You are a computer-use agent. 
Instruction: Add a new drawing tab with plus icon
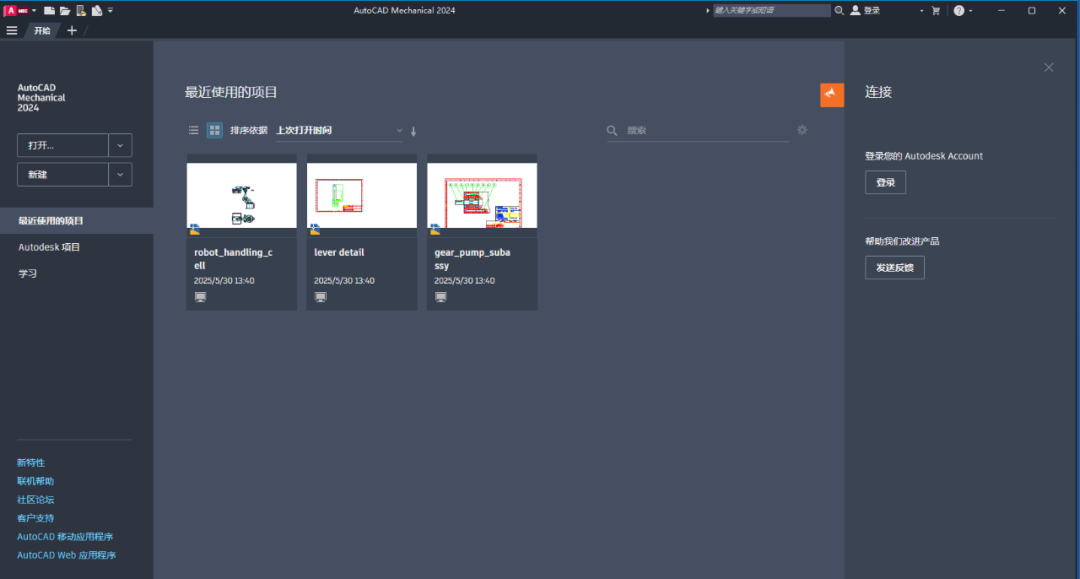(71, 30)
